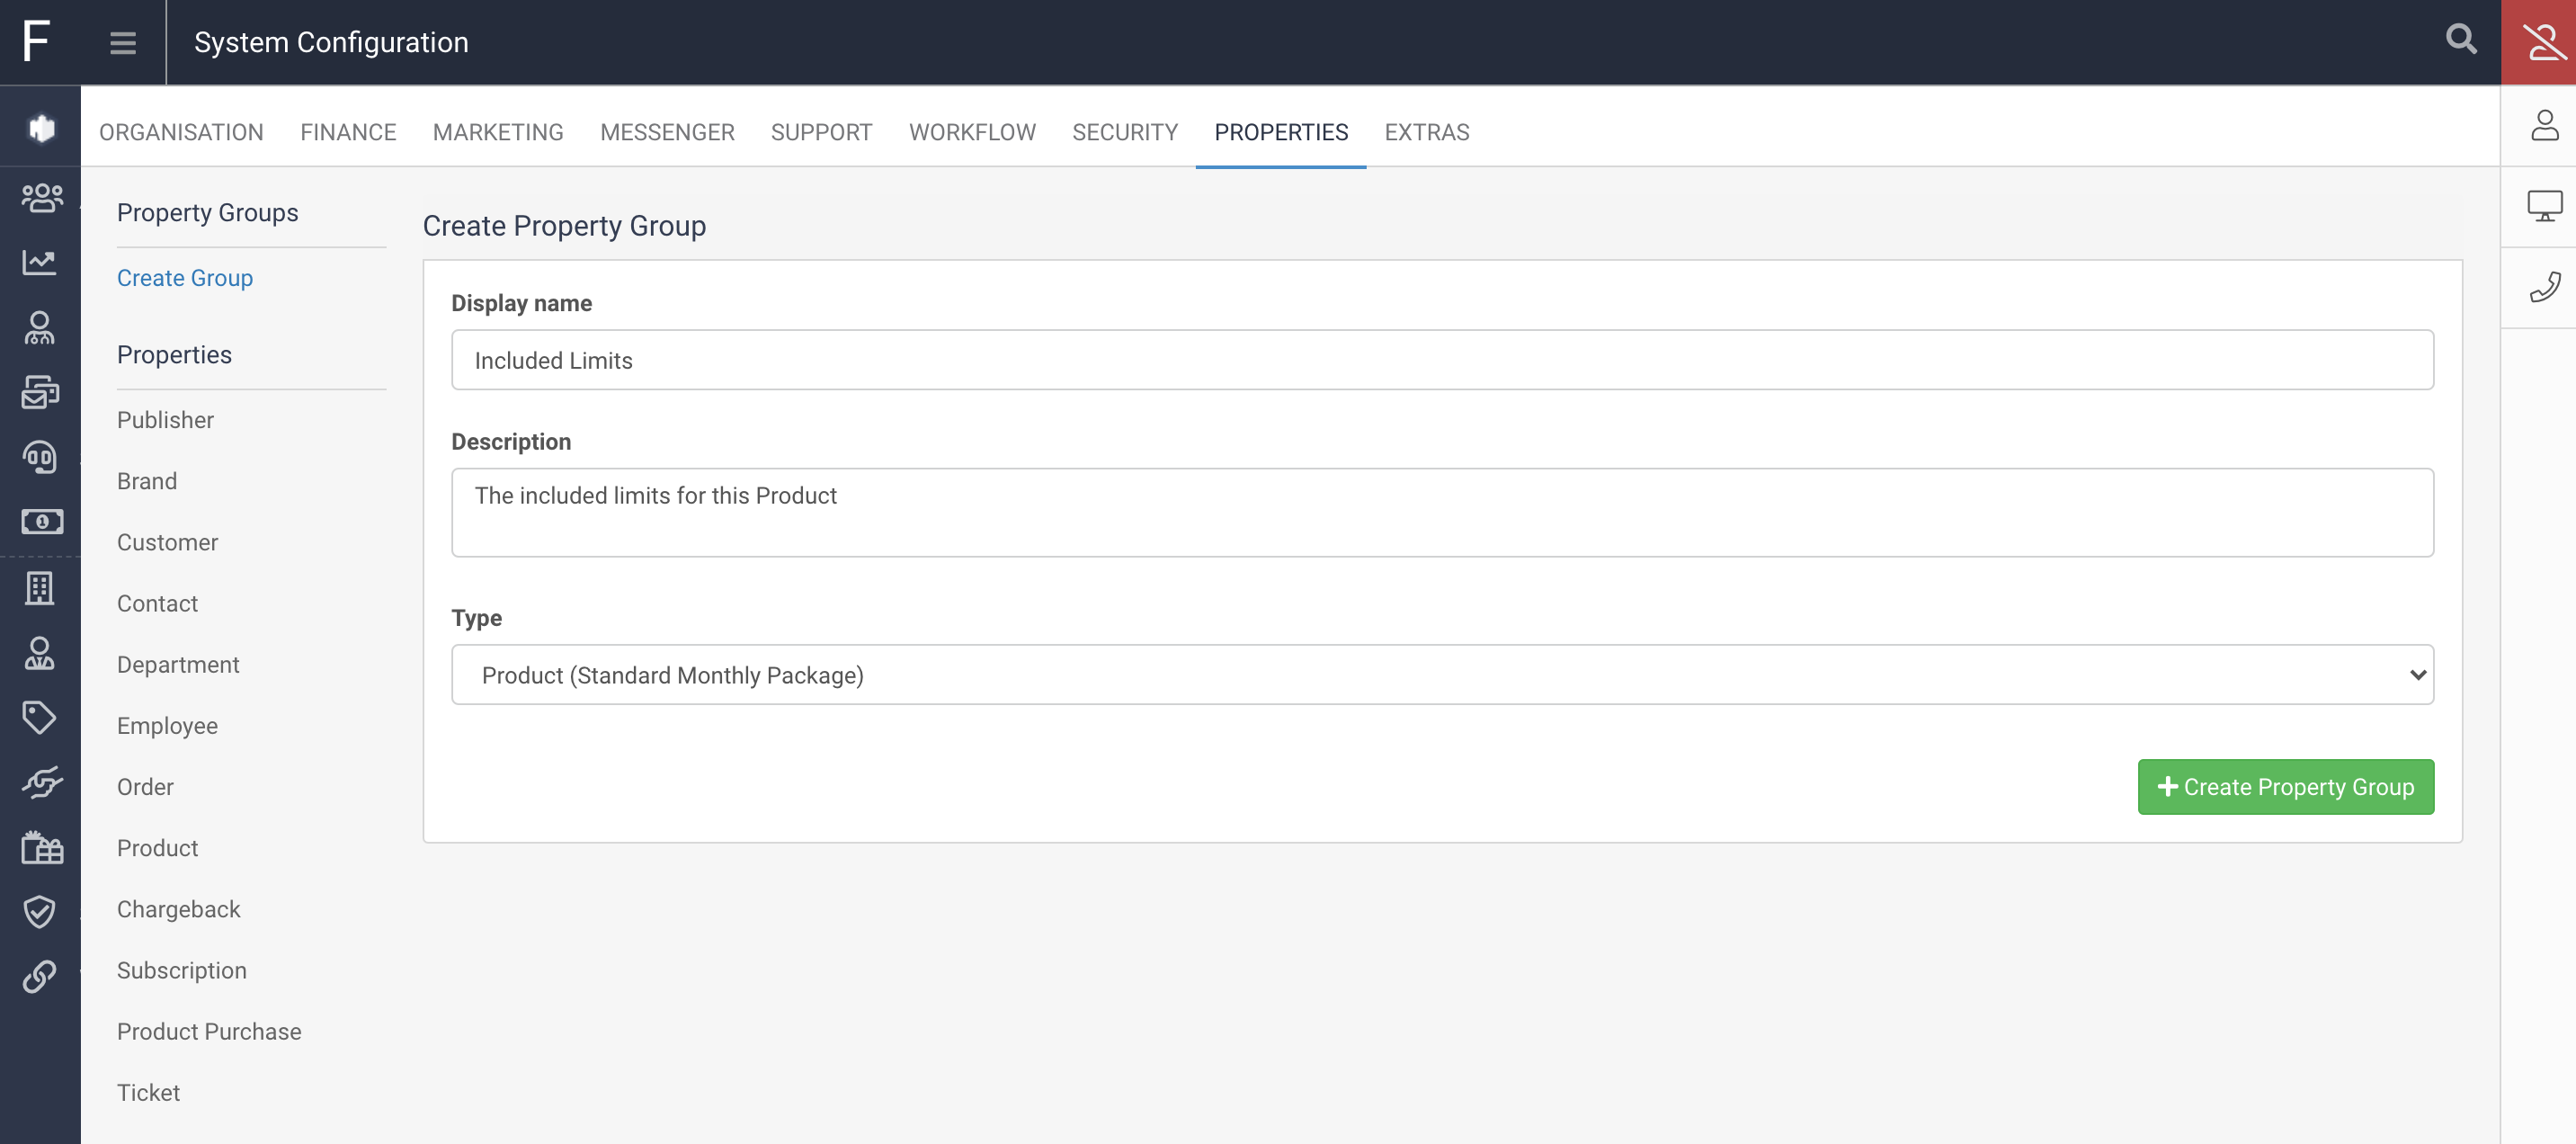Open the FINANCE tab
Screen dimensions: 2576x1144
pyautogui.click(x=347, y=132)
